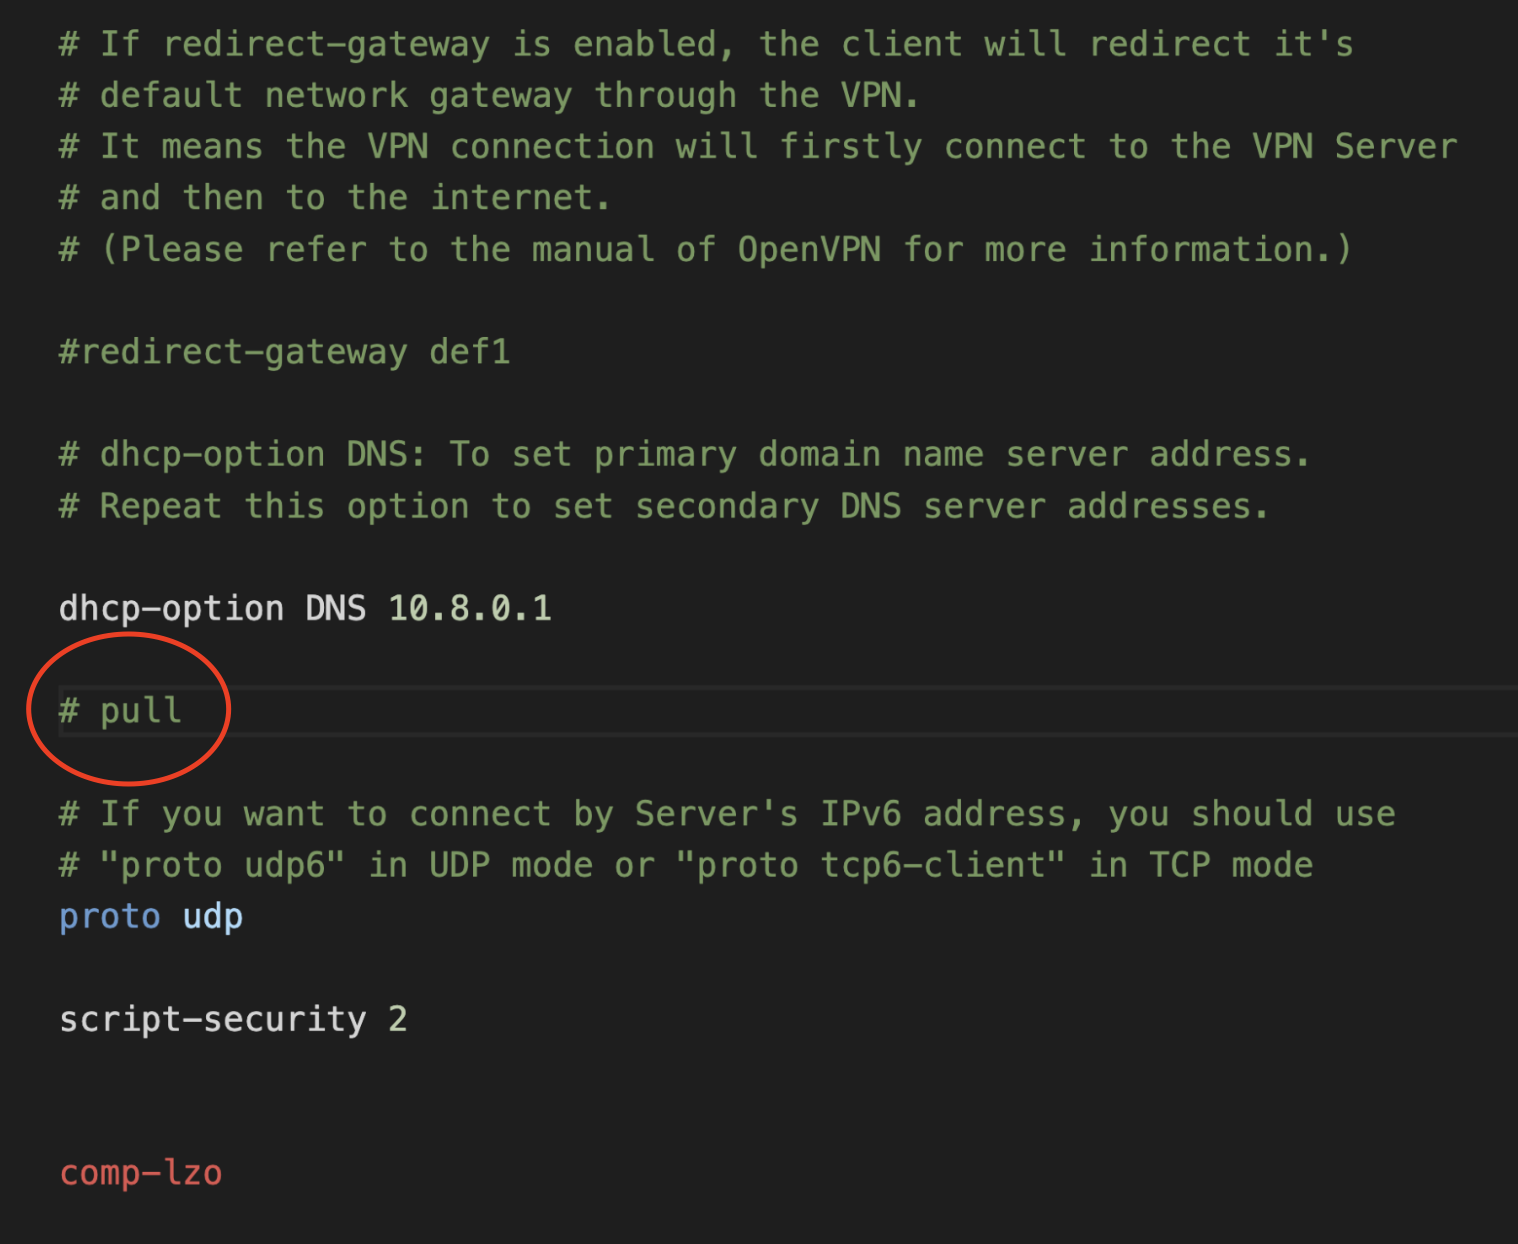Click the word 'OpenVPN' in the manual comment
Viewport: 1518px width, 1244px height.
[x=809, y=249]
